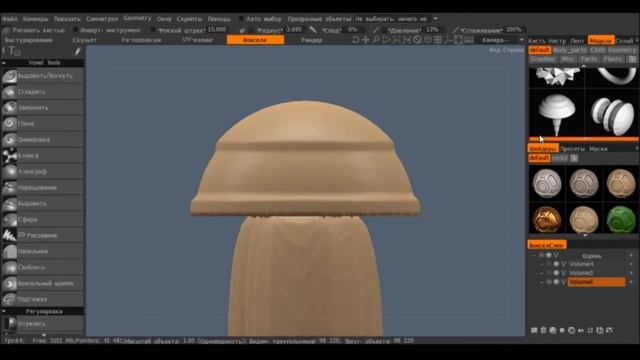Open the right panel tabs options arrow

coord(637,40)
